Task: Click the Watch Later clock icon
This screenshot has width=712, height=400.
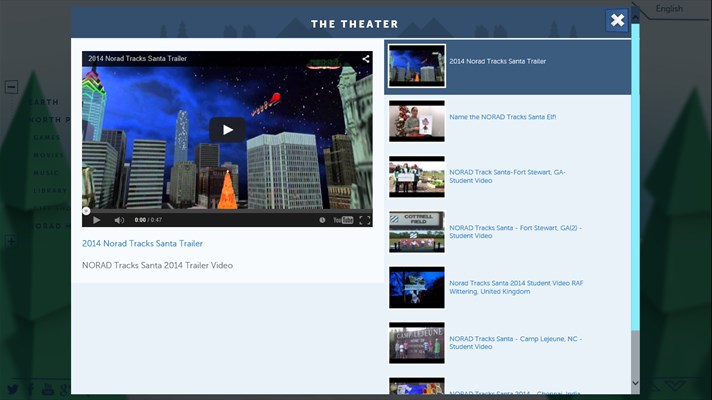Action: (x=322, y=220)
